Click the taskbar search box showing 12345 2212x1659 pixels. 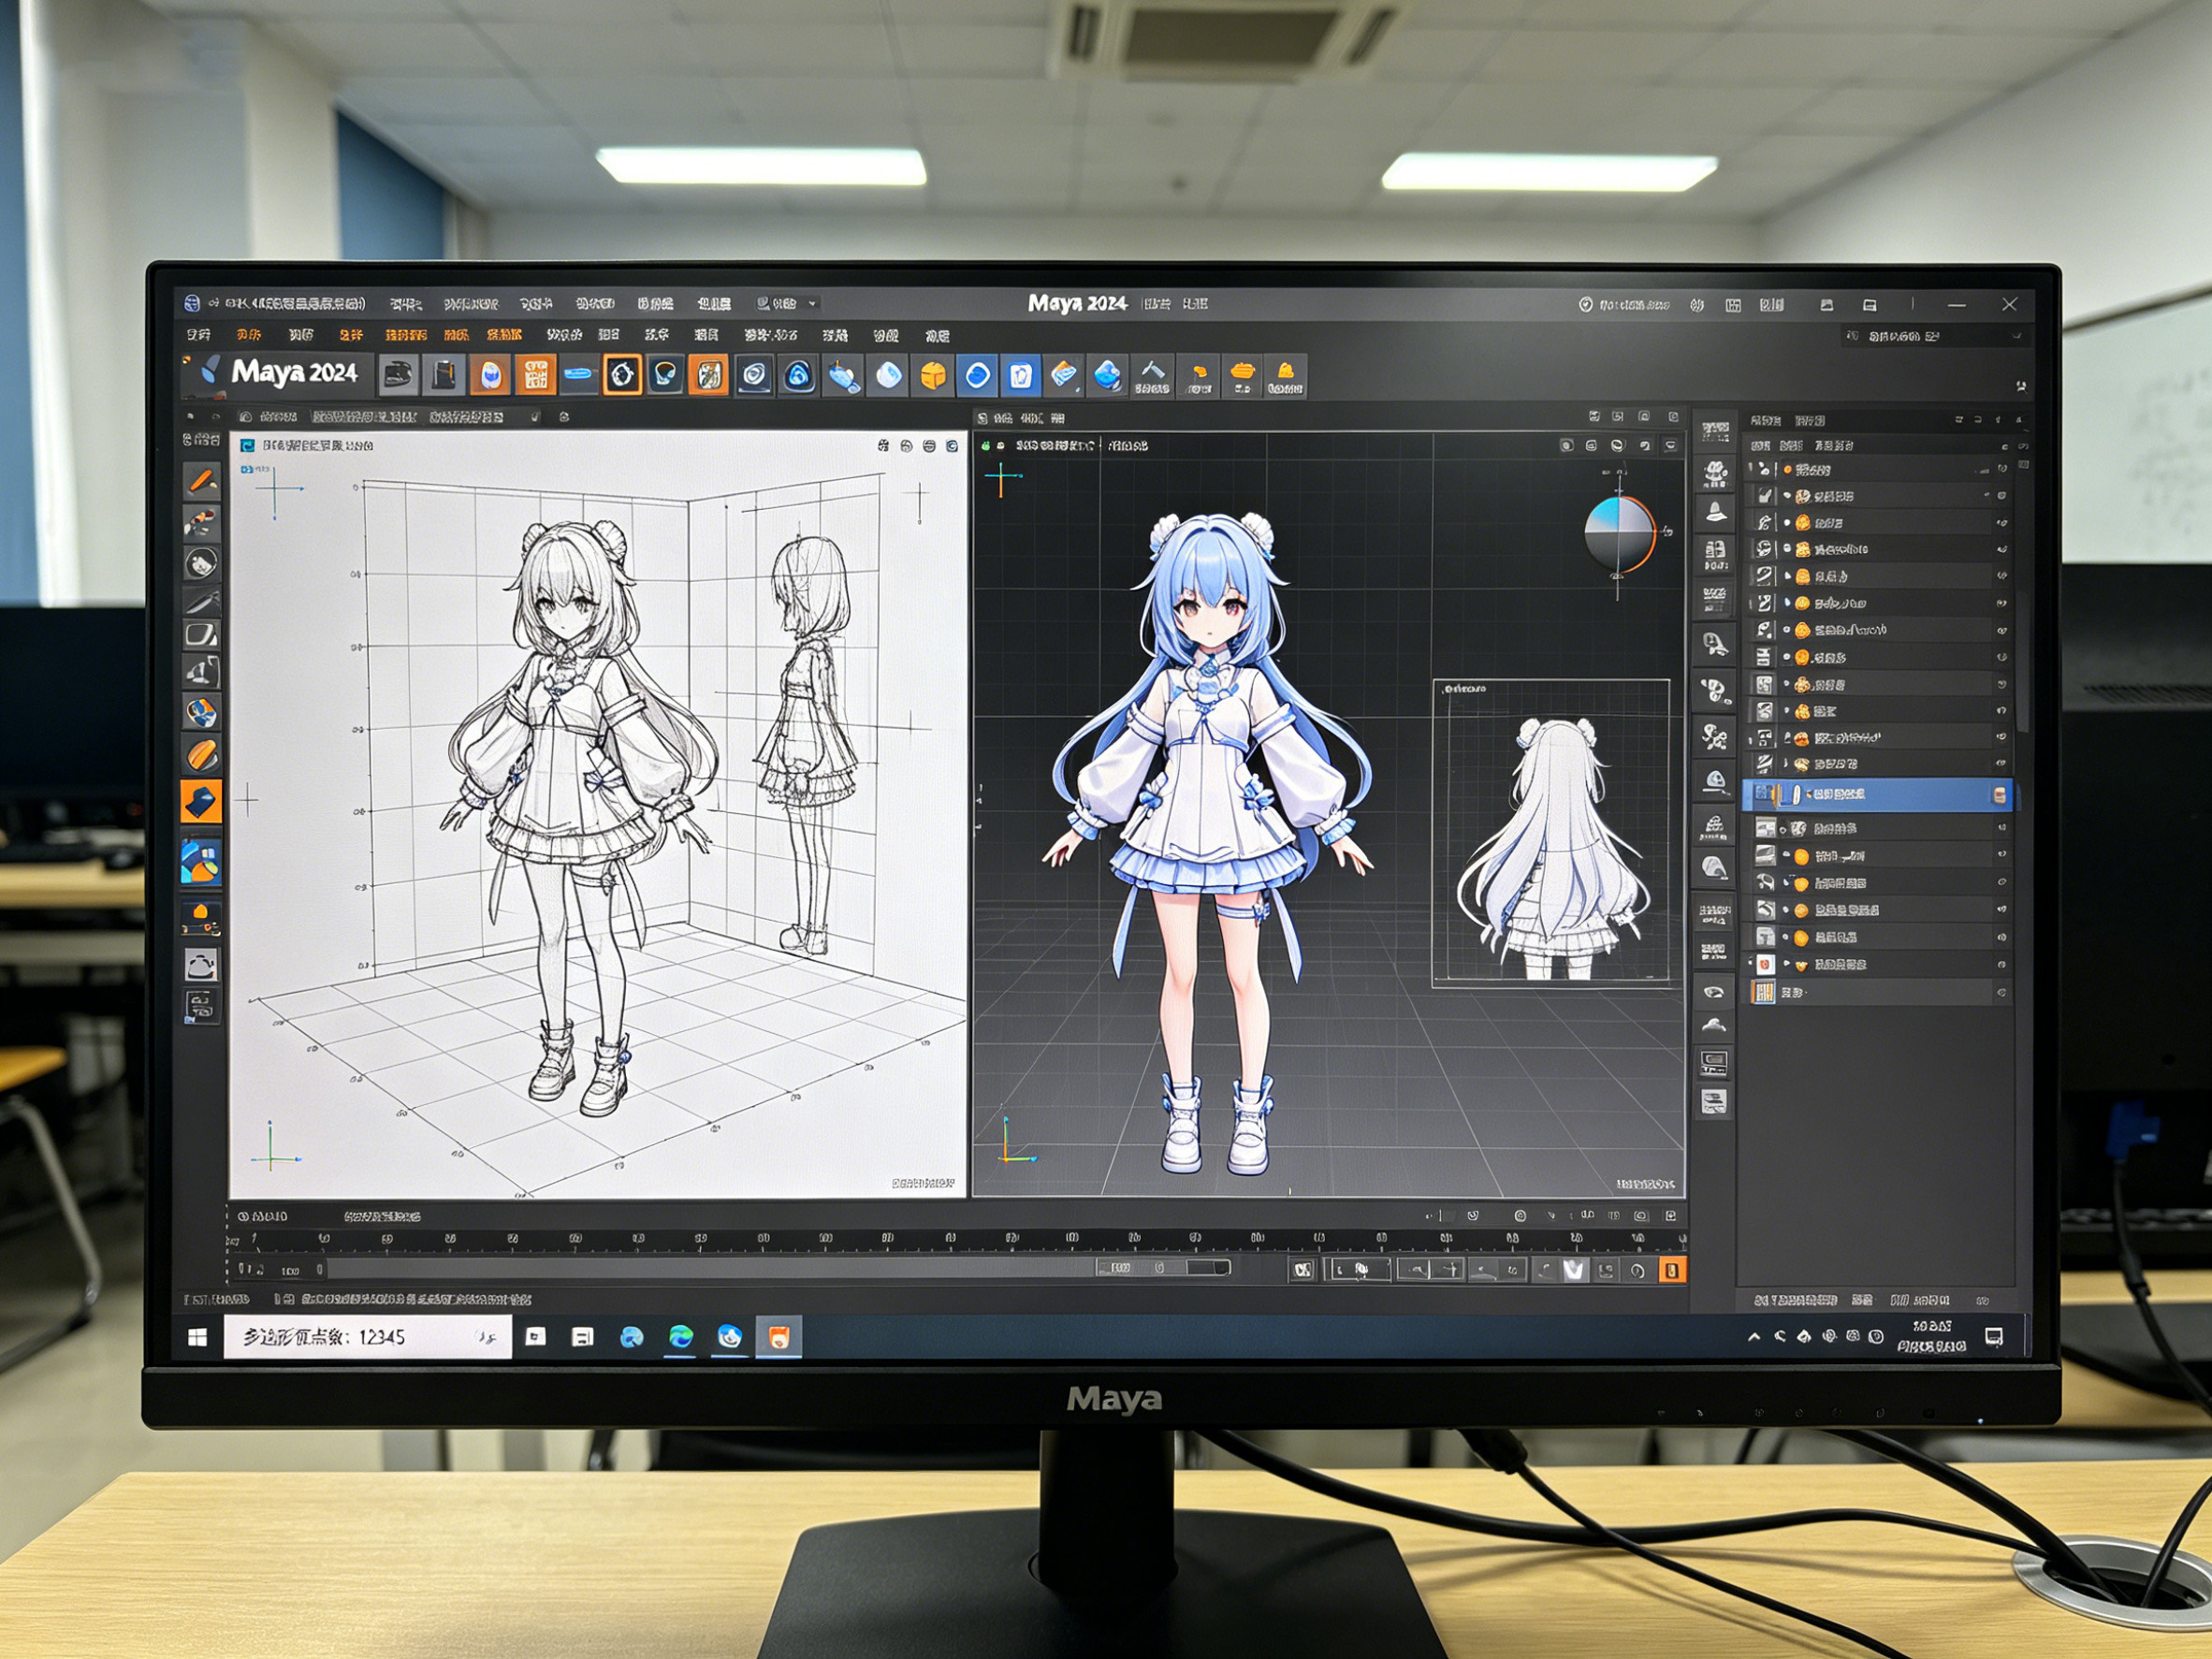tap(367, 1337)
